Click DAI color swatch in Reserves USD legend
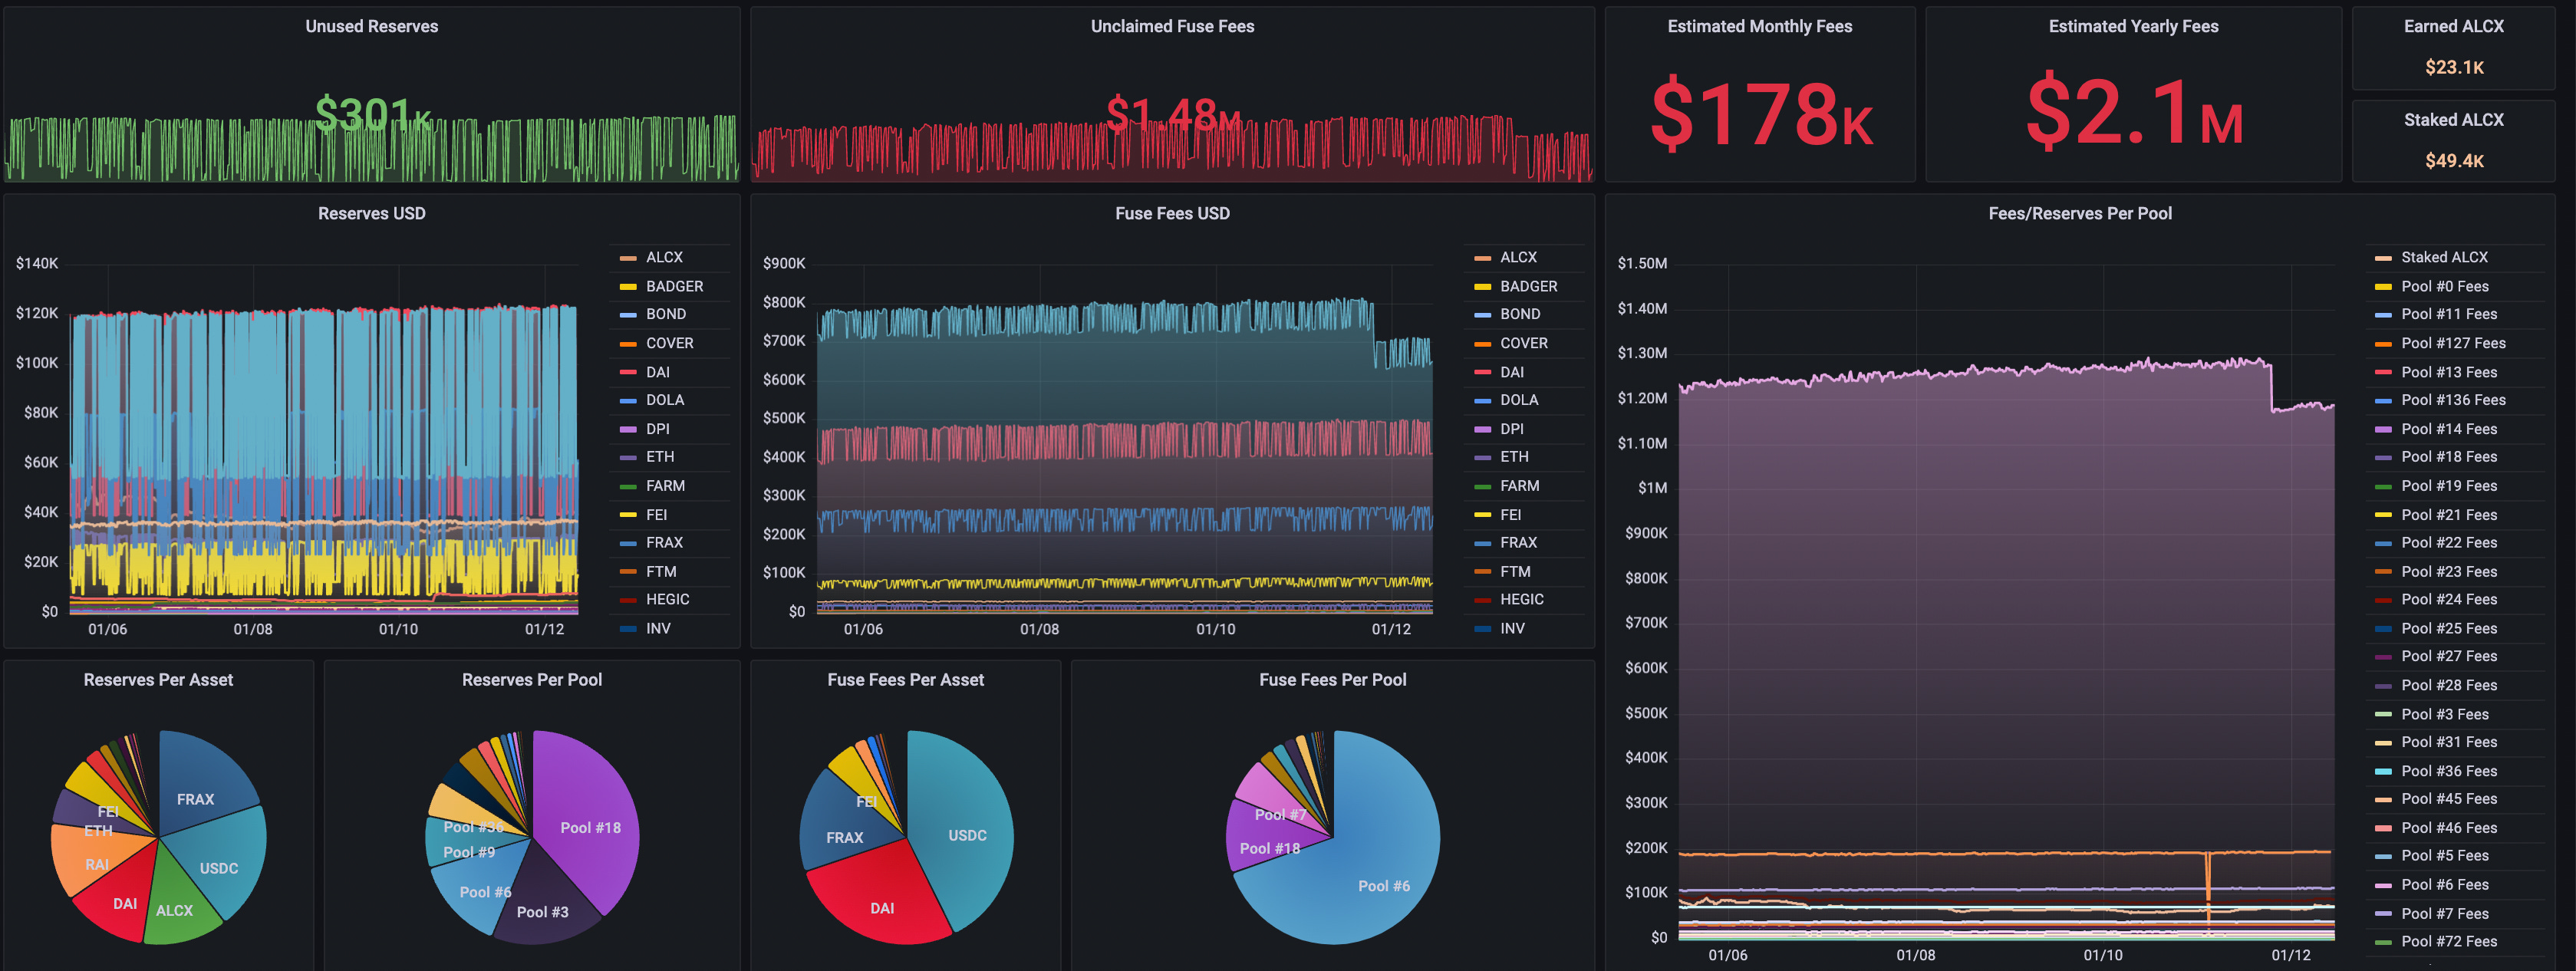Image resolution: width=2576 pixels, height=971 pixels. tap(628, 372)
